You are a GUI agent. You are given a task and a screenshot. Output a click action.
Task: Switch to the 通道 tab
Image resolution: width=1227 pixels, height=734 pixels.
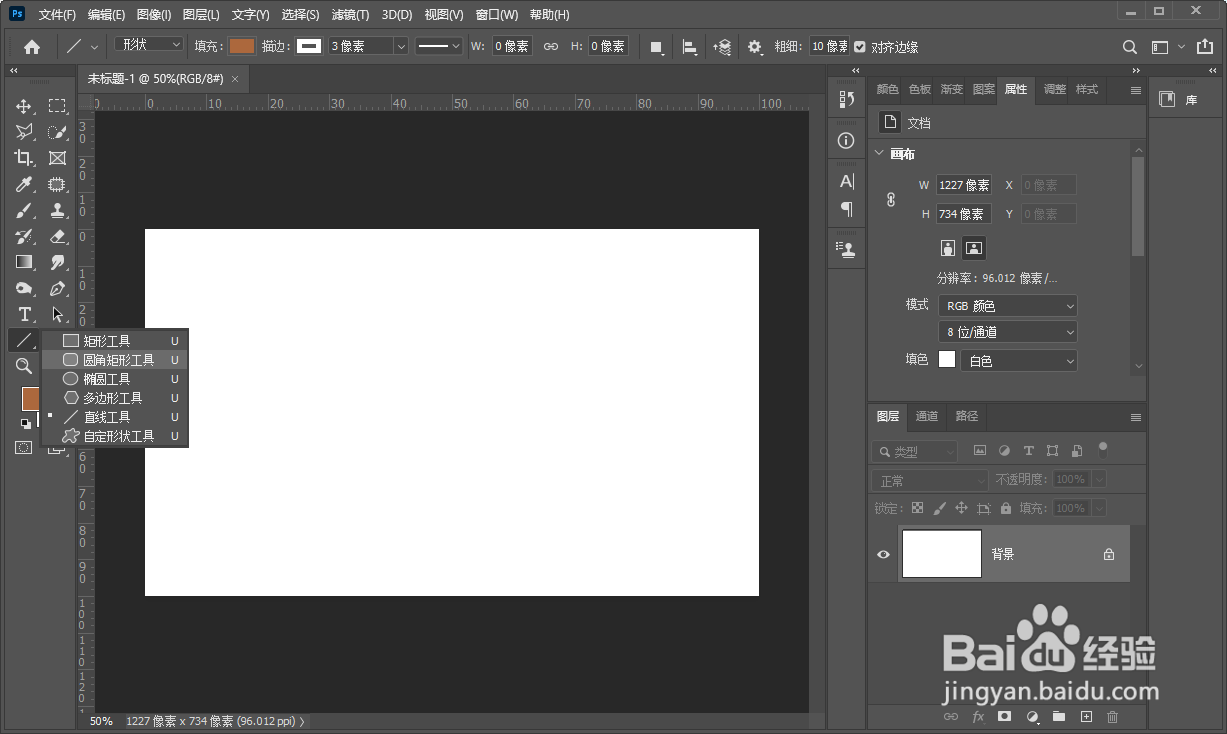click(x=927, y=416)
